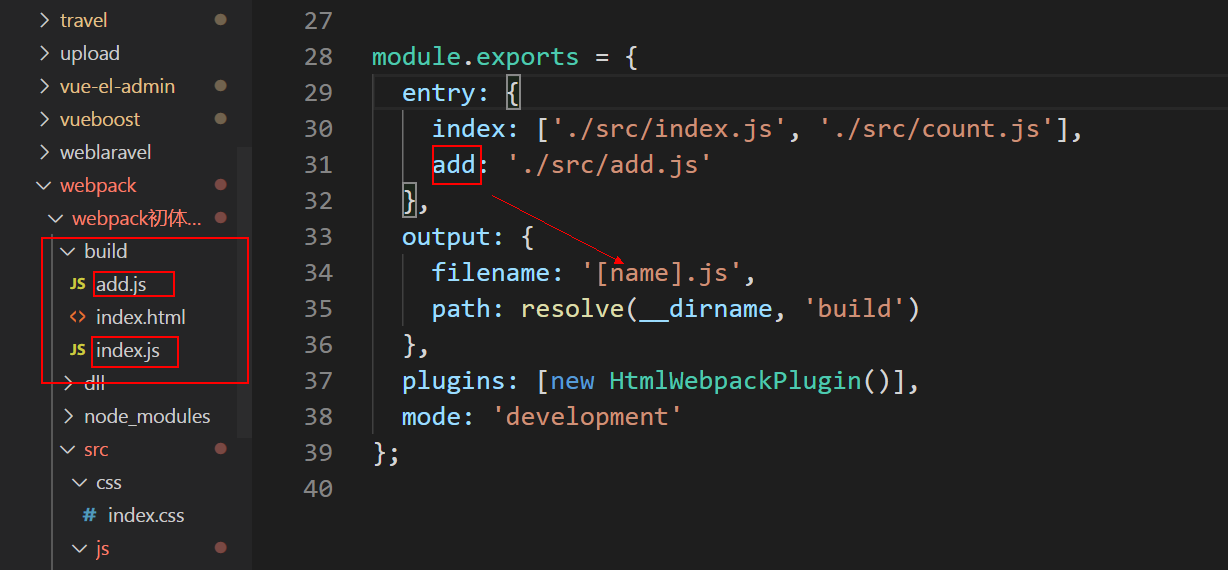1228x570 pixels.
Task: Click the modified dot beside src folder
Action: pos(220,449)
